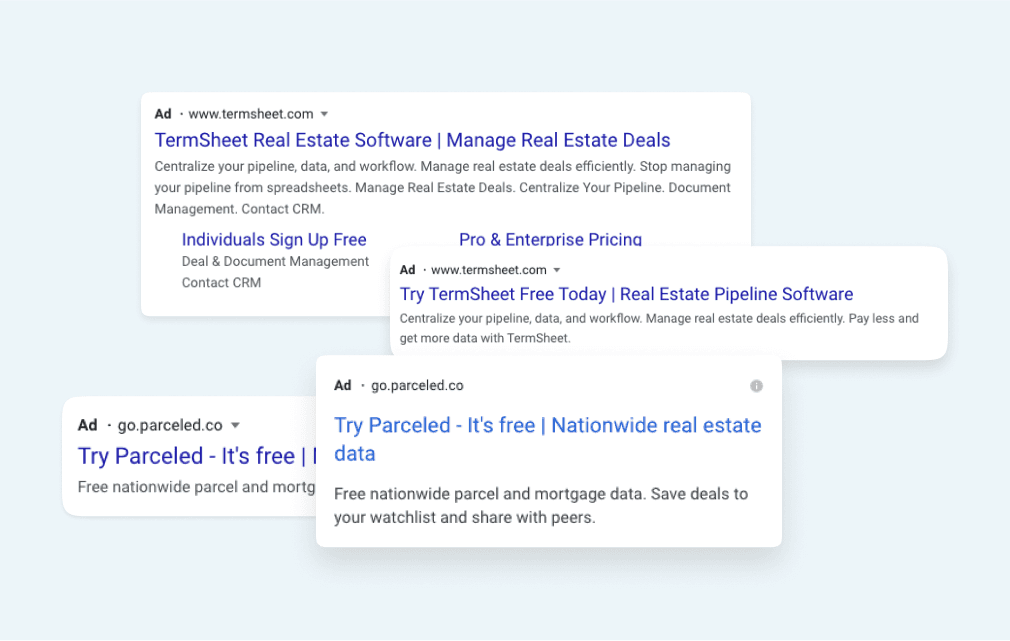Click 'Save deals to your watchlist' description text
The width and height of the screenshot is (1010, 641).
point(541,506)
